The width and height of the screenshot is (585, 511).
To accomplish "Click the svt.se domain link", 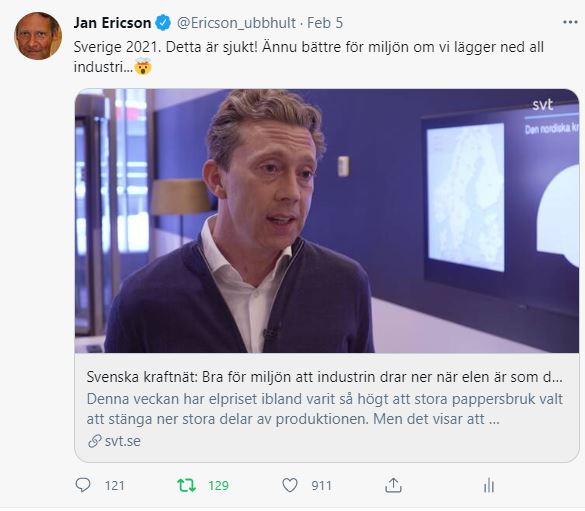I will (123, 441).
